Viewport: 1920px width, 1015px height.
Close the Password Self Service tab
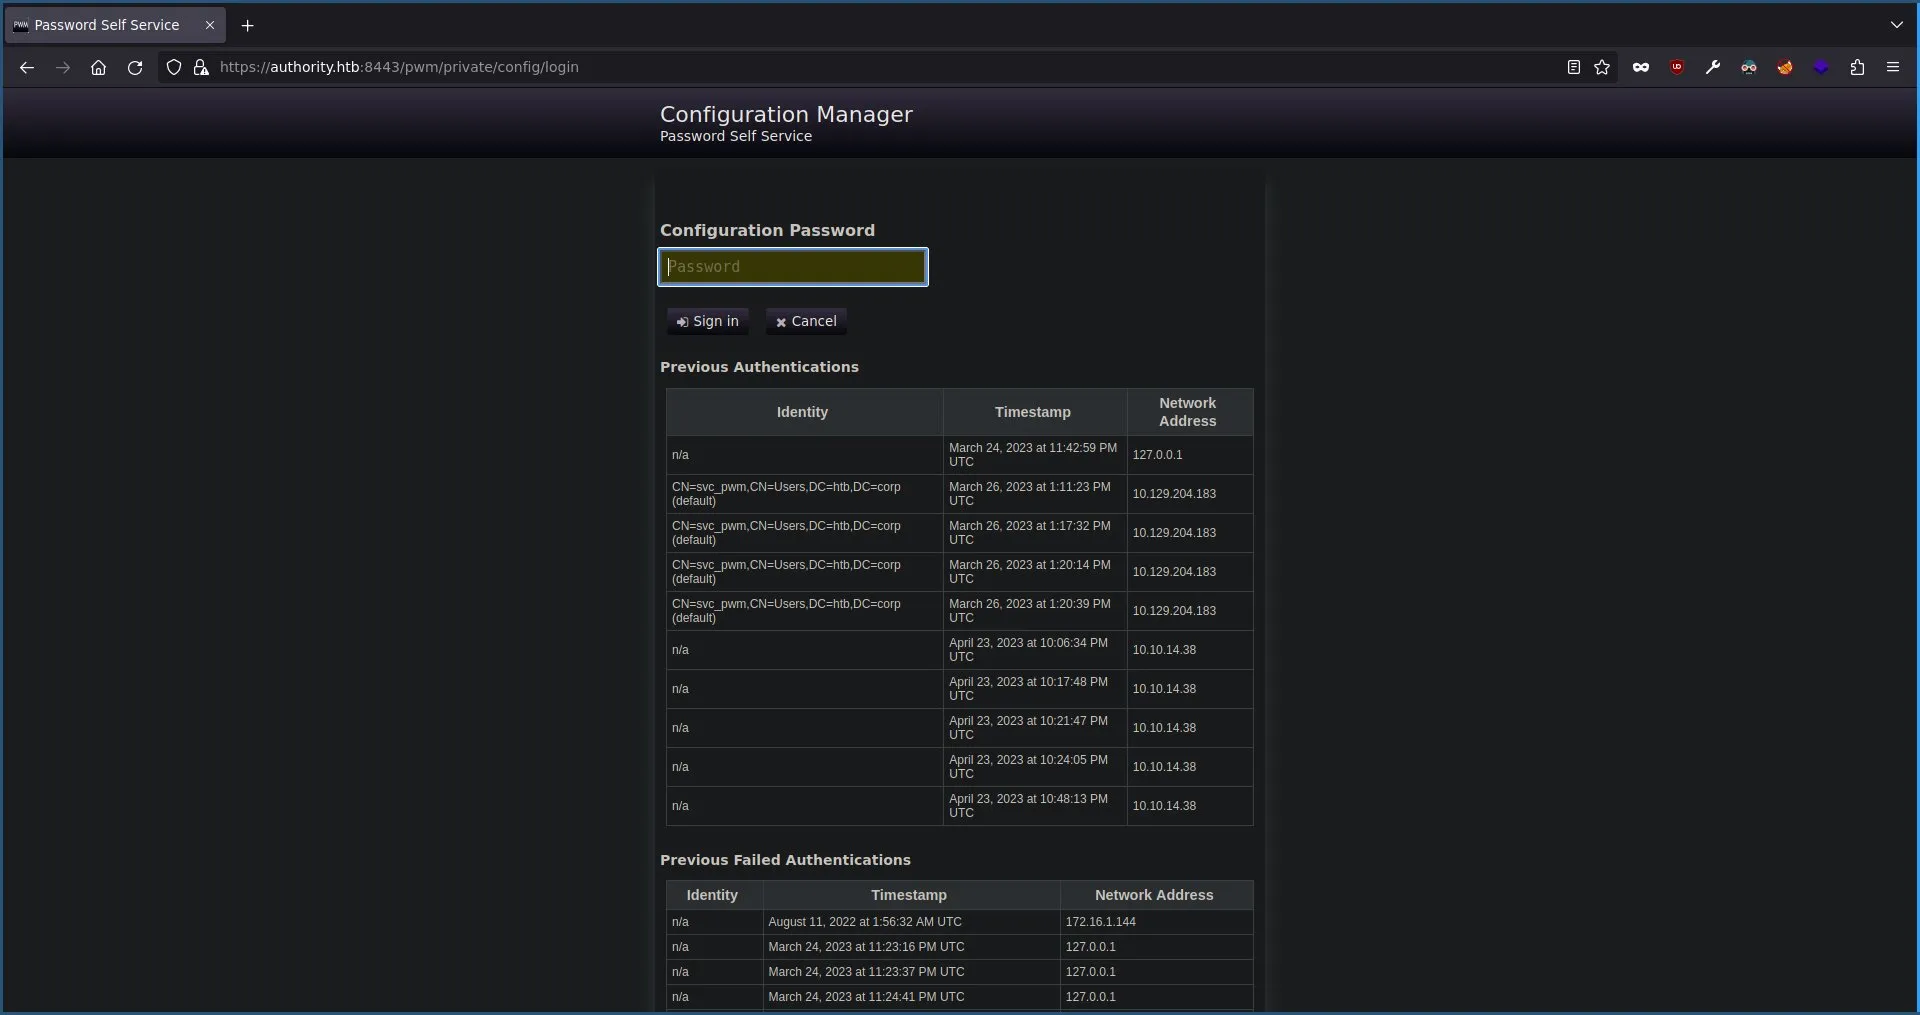[x=210, y=25]
